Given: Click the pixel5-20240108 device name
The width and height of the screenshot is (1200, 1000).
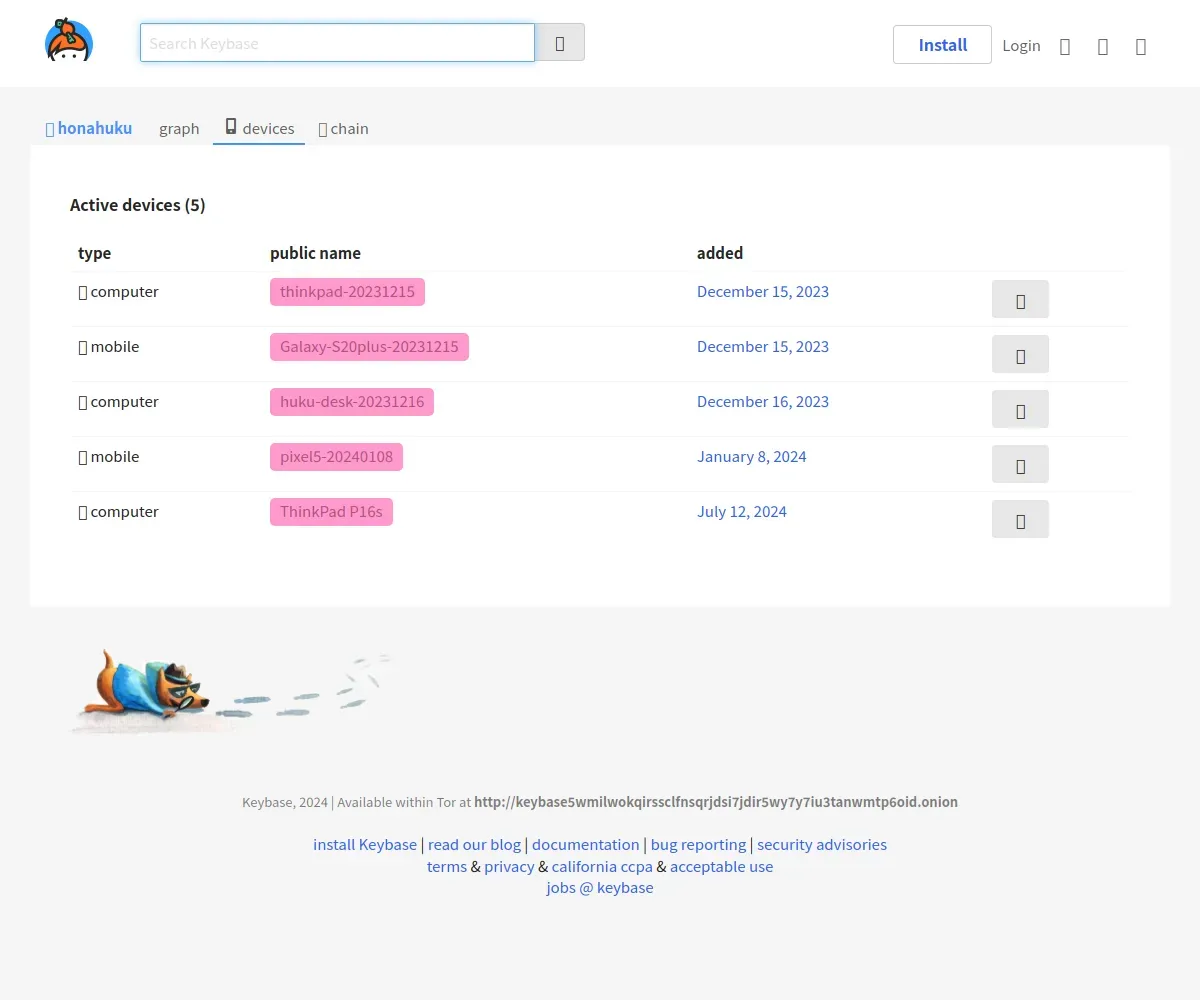Looking at the screenshot, I should [x=336, y=457].
